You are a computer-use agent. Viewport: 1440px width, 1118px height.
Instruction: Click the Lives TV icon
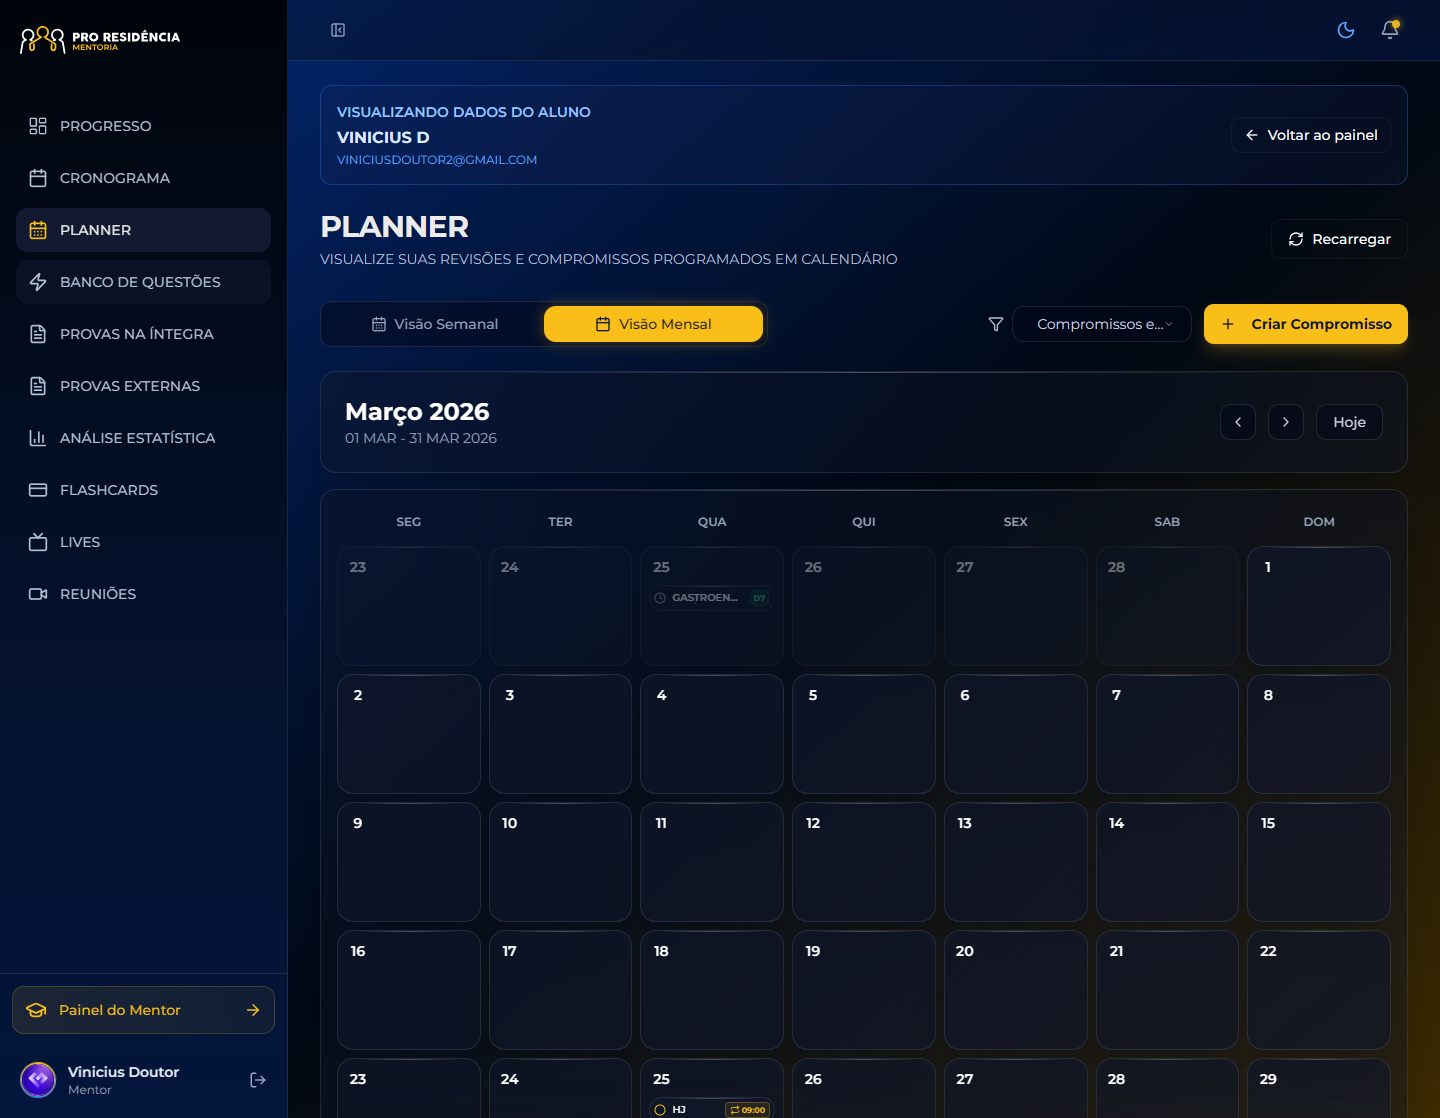point(38,542)
